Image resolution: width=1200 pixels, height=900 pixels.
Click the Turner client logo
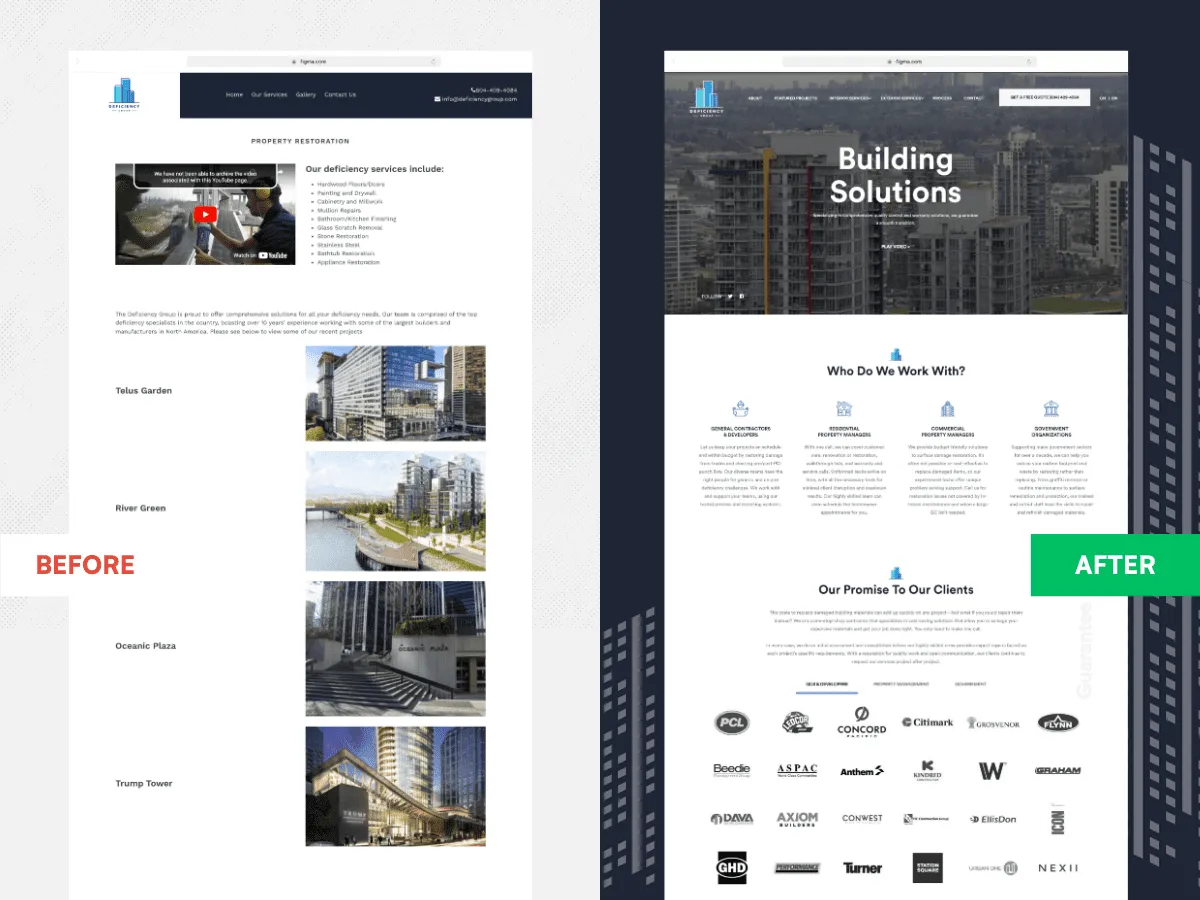tap(862, 868)
